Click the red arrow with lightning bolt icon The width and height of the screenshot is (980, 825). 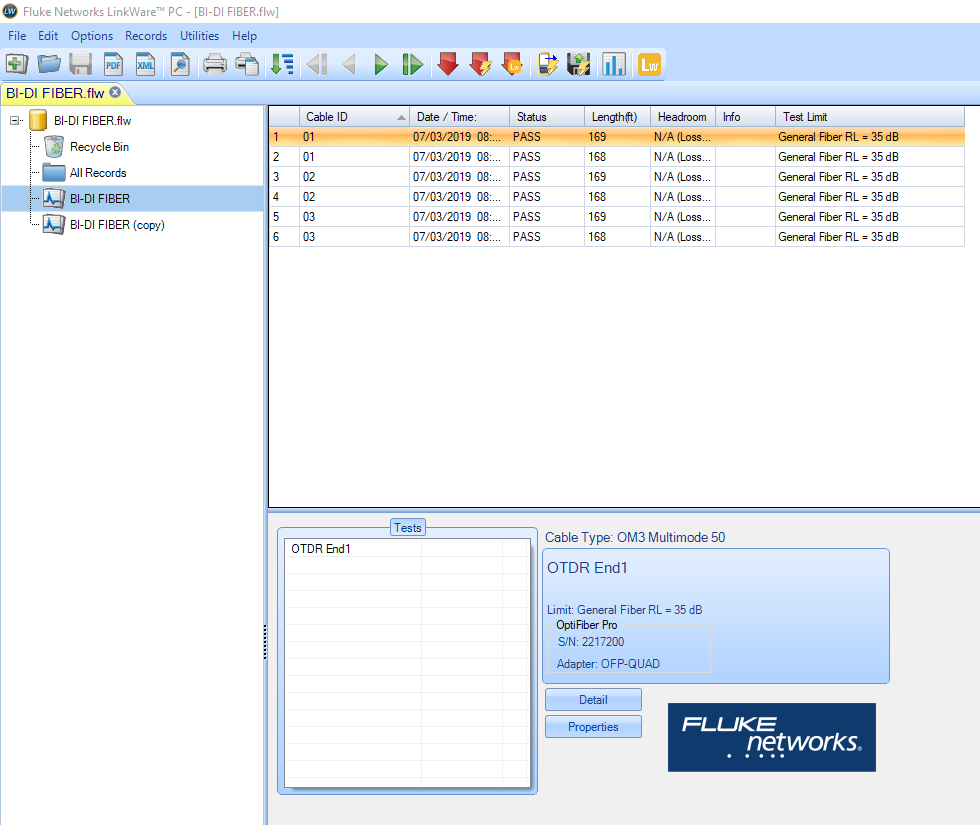tap(480, 64)
